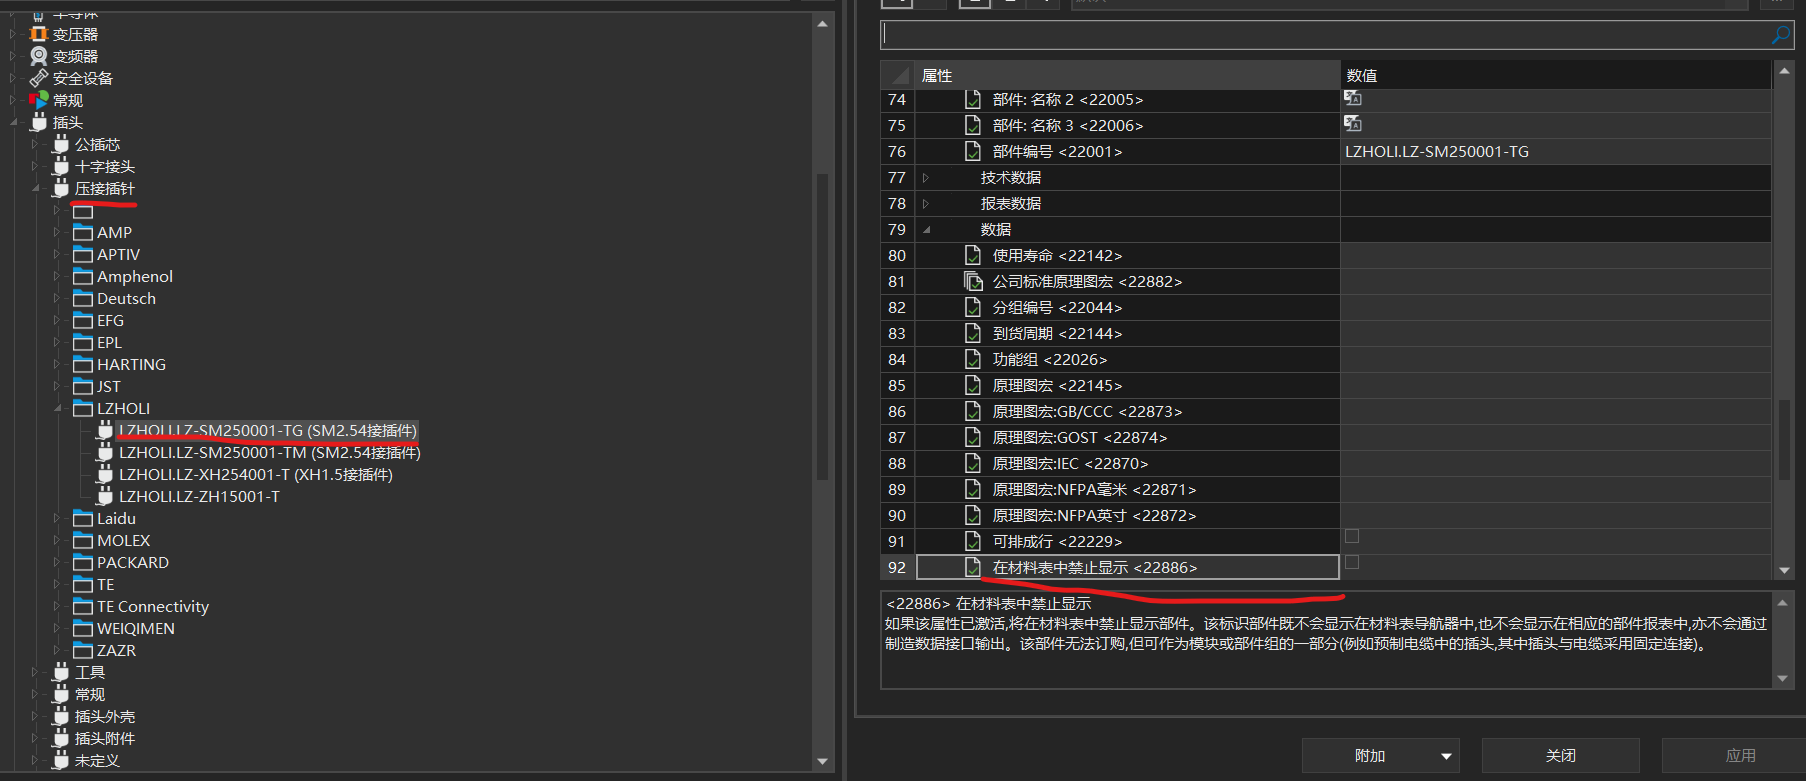Viewport: 1806px width, 781px height.
Task: Select LZHOLI.LZ-SM250001-TG (SM2.54接插件) in the tree
Action: [268, 430]
